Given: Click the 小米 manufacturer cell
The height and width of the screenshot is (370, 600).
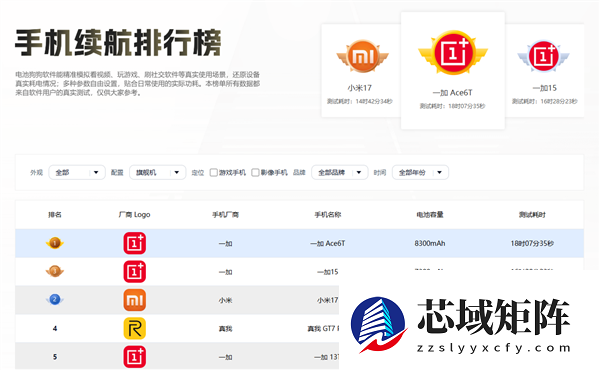Looking at the screenshot, I should (x=225, y=300).
